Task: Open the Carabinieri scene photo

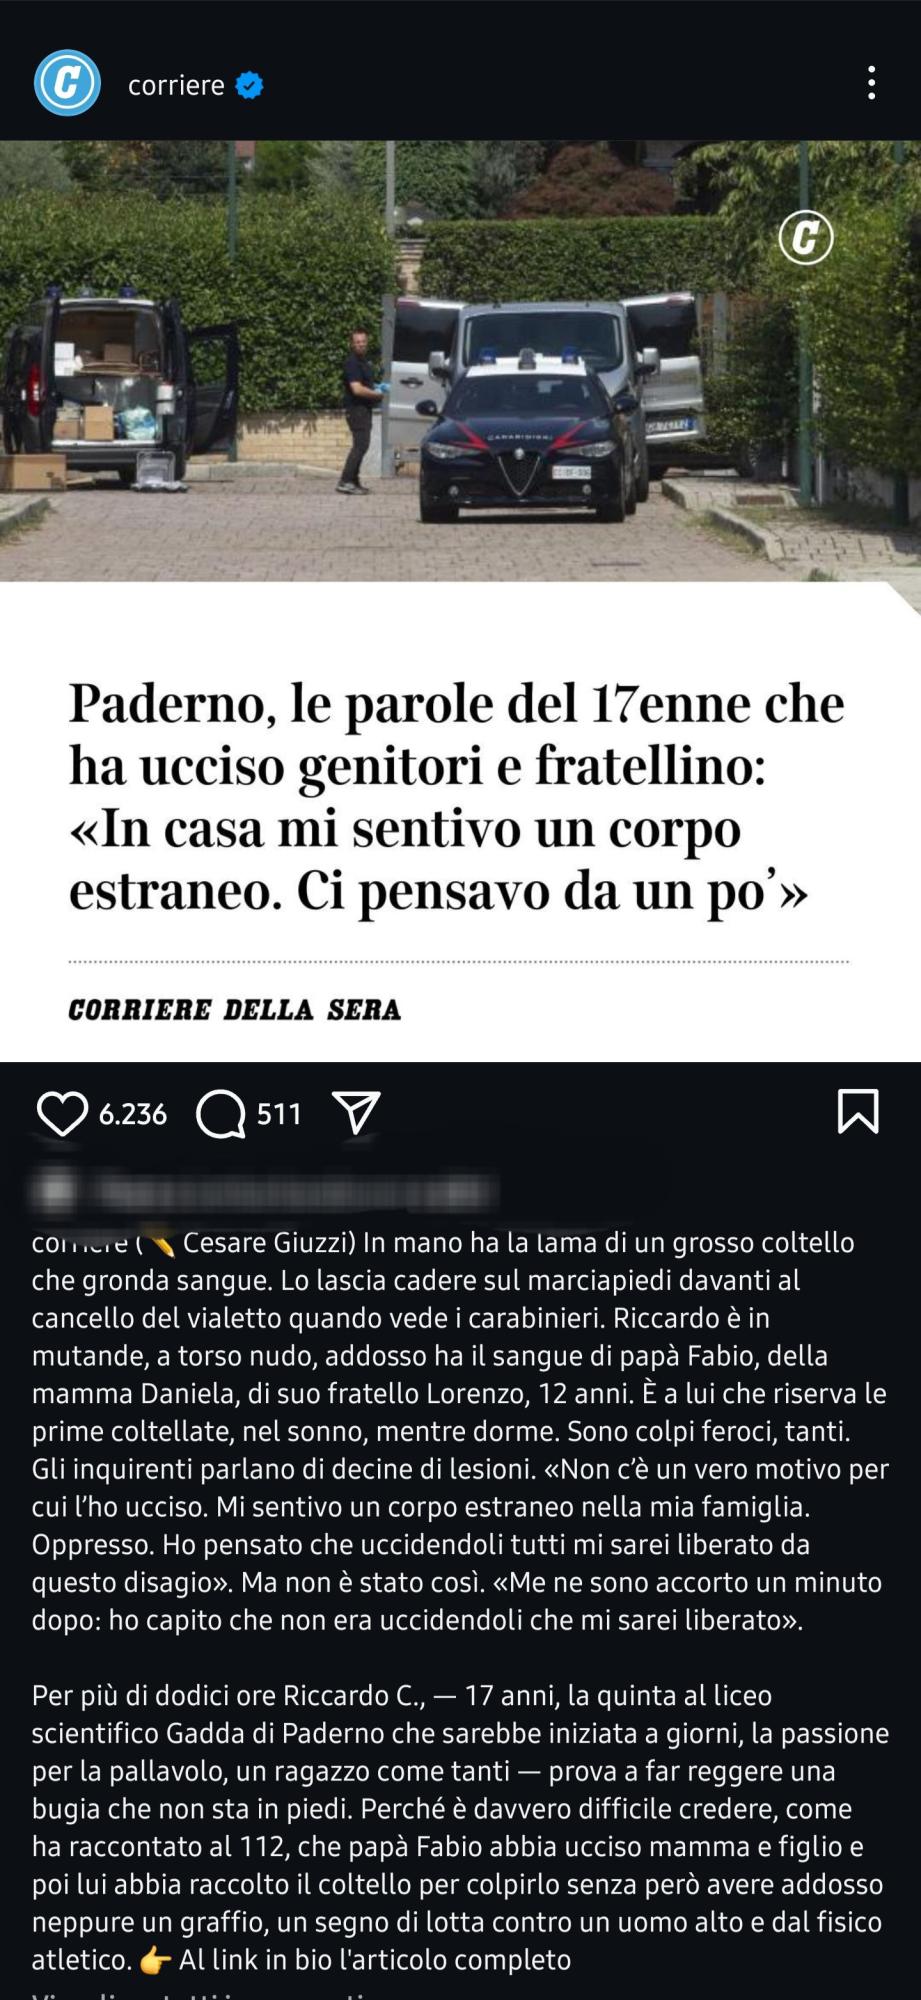Action: tap(460, 360)
